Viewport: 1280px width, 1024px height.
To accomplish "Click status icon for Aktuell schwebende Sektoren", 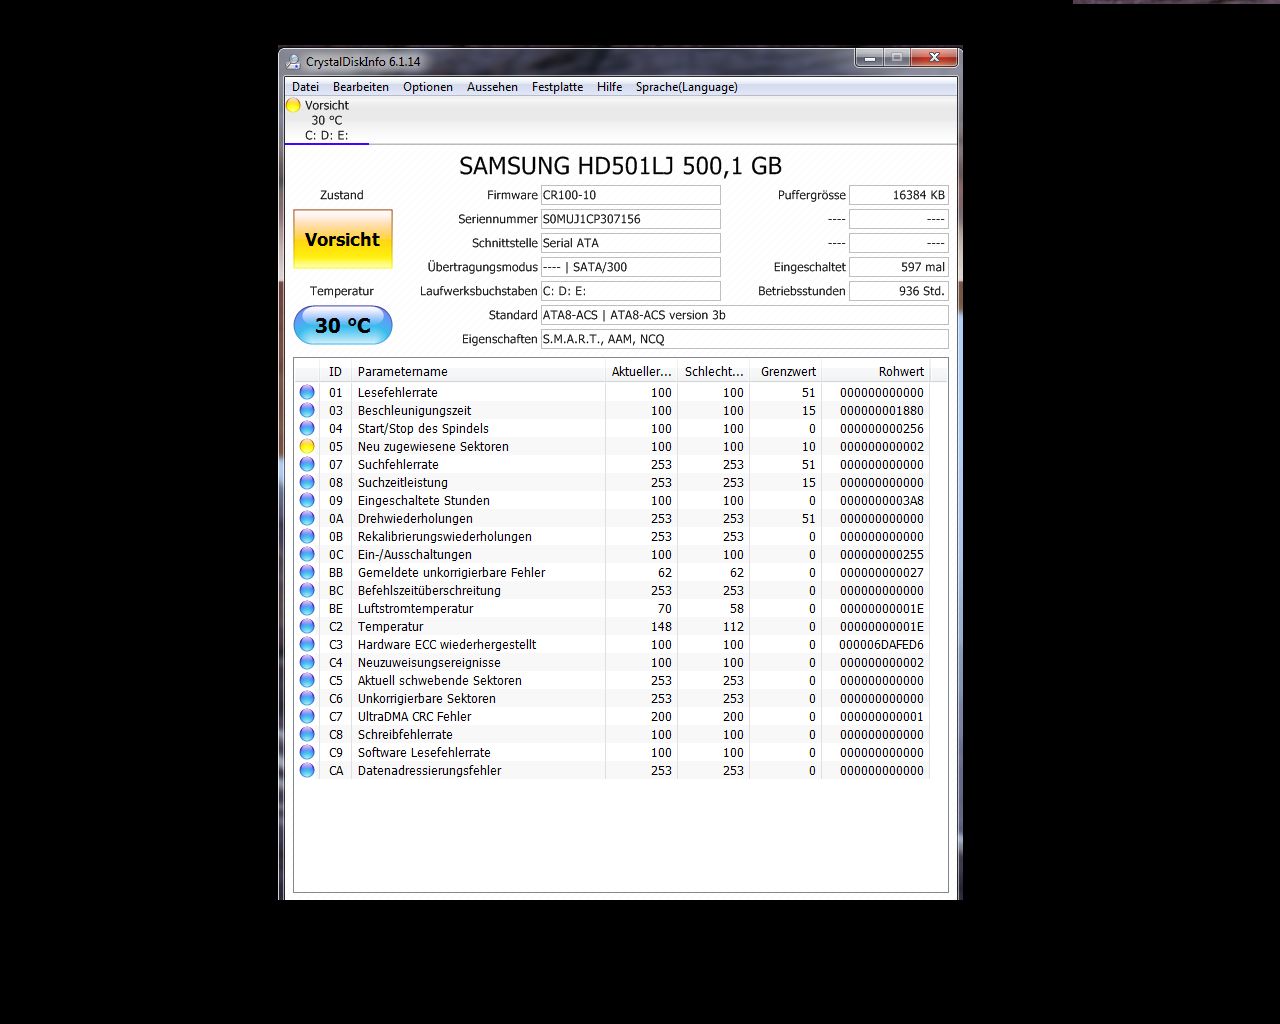I will coord(307,680).
